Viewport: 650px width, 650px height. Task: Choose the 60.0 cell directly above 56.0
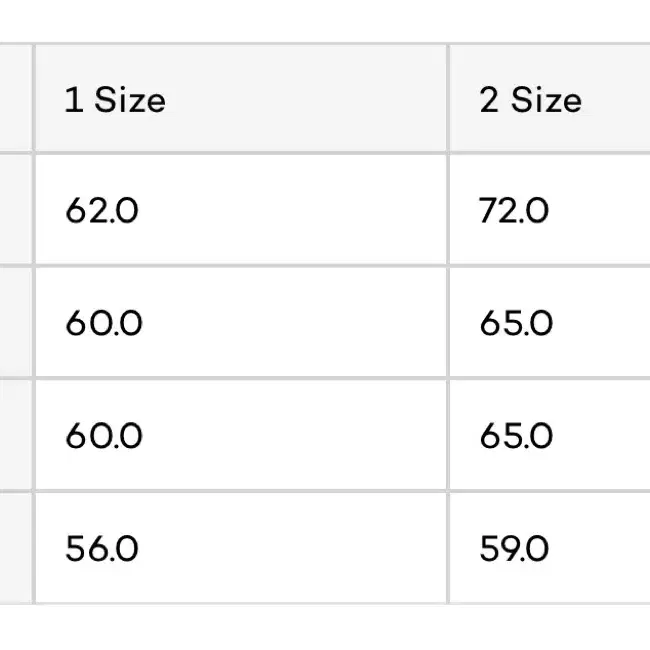click(x=241, y=435)
